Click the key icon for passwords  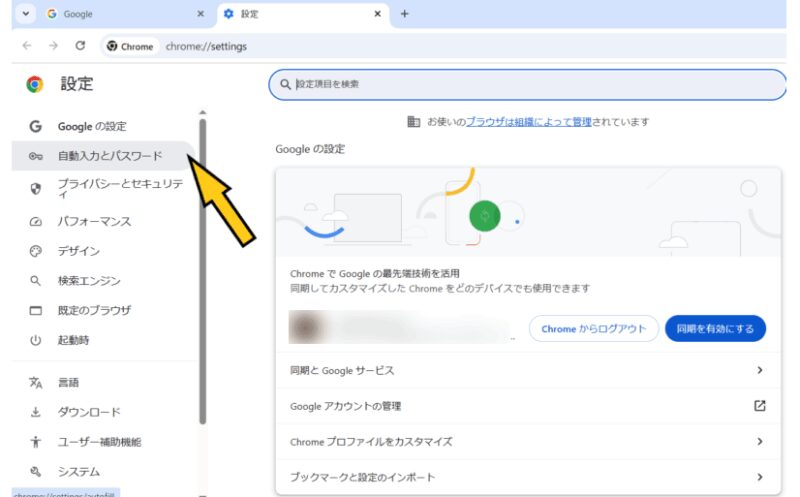35,156
